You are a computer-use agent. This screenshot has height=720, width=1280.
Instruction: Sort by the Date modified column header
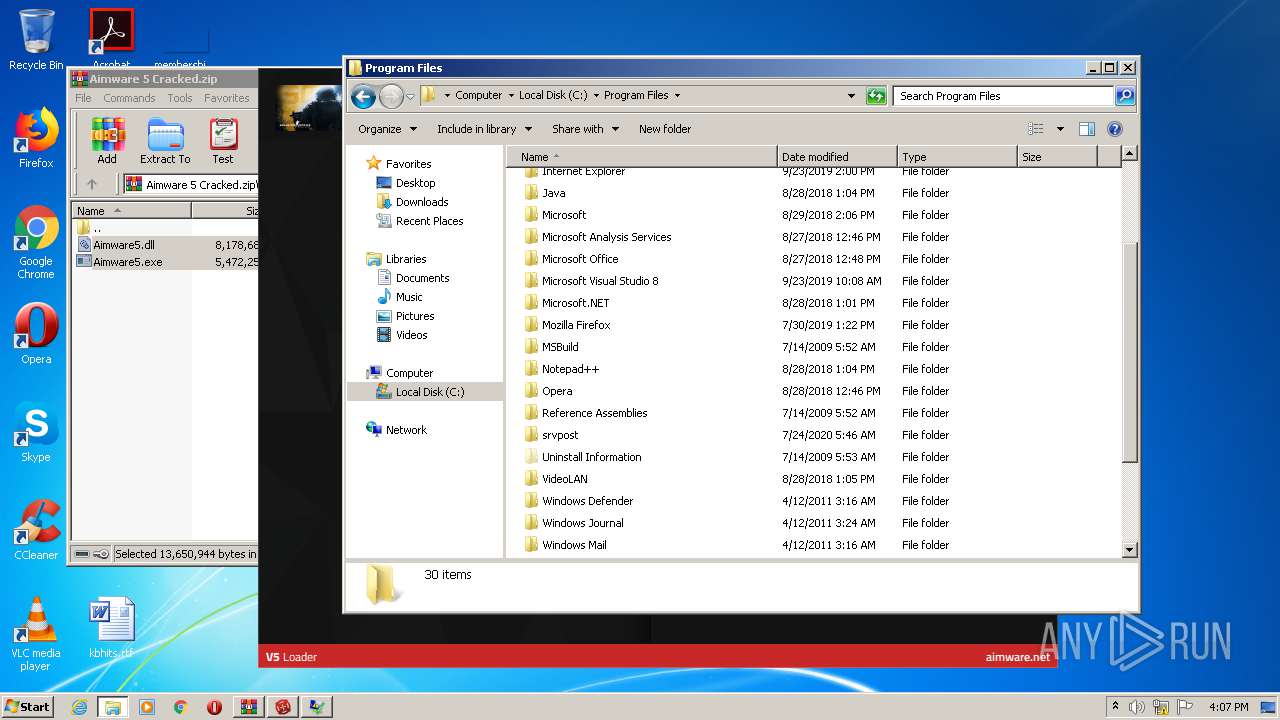(837, 157)
